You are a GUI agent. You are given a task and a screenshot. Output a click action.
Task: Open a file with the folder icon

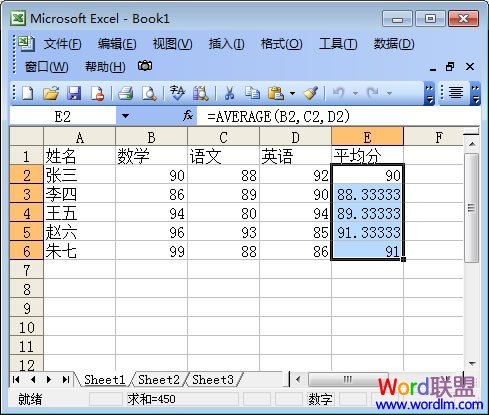coord(51,93)
